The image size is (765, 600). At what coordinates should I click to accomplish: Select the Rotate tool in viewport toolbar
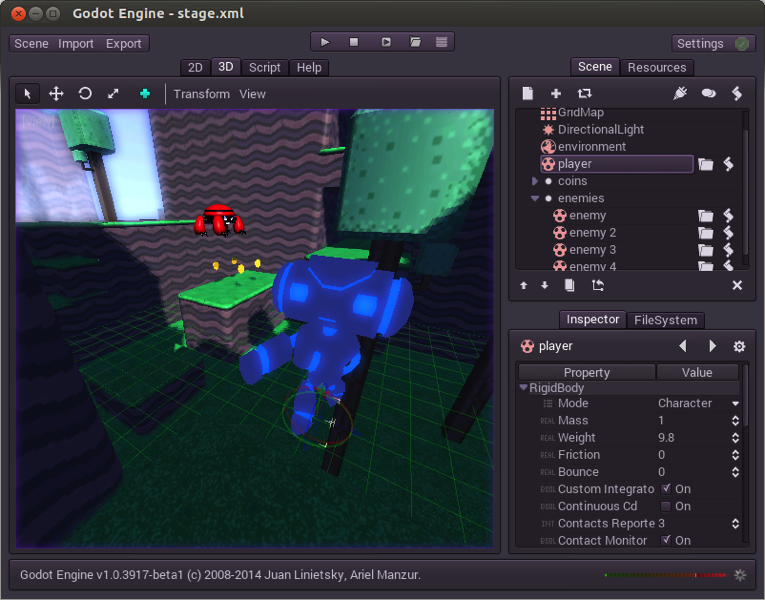click(85, 93)
